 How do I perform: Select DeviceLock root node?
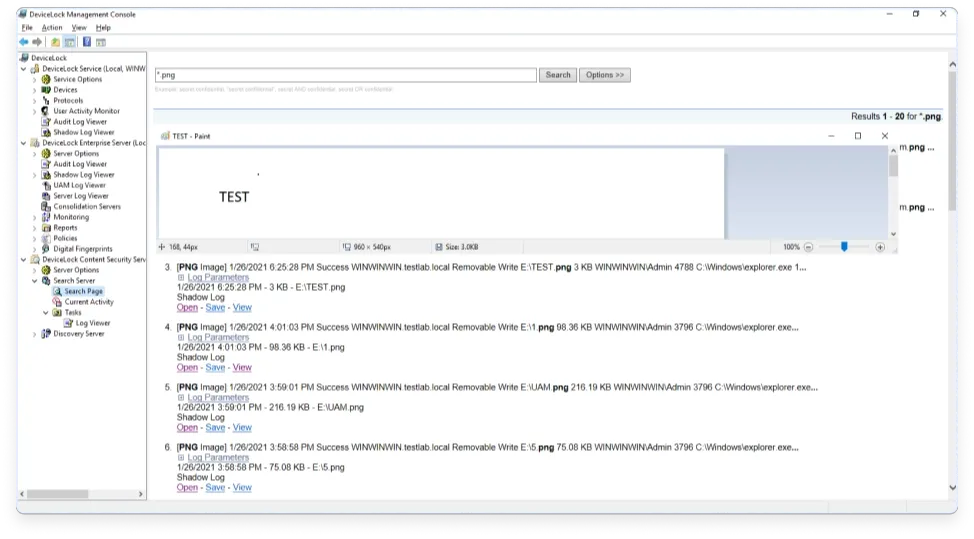click(48, 58)
